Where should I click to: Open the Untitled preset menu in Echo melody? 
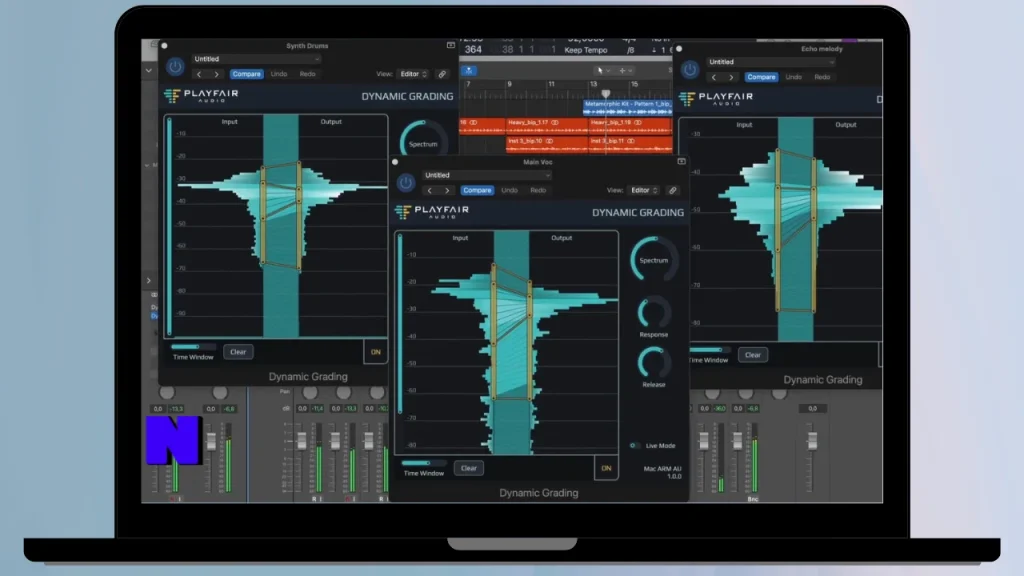[771, 62]
